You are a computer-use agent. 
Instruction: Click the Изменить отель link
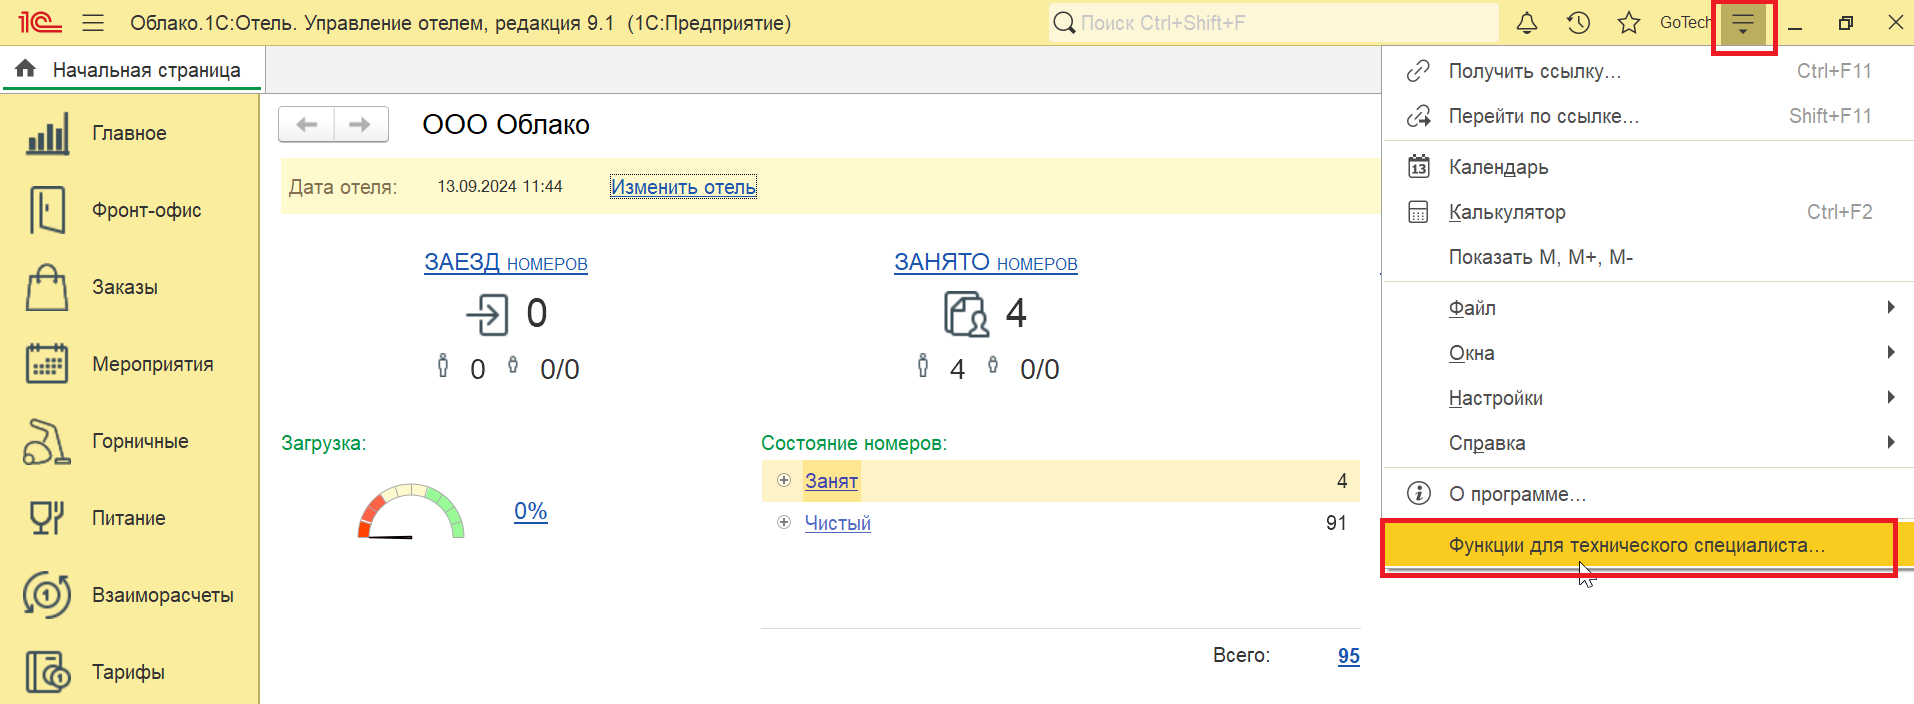[683, 187]
